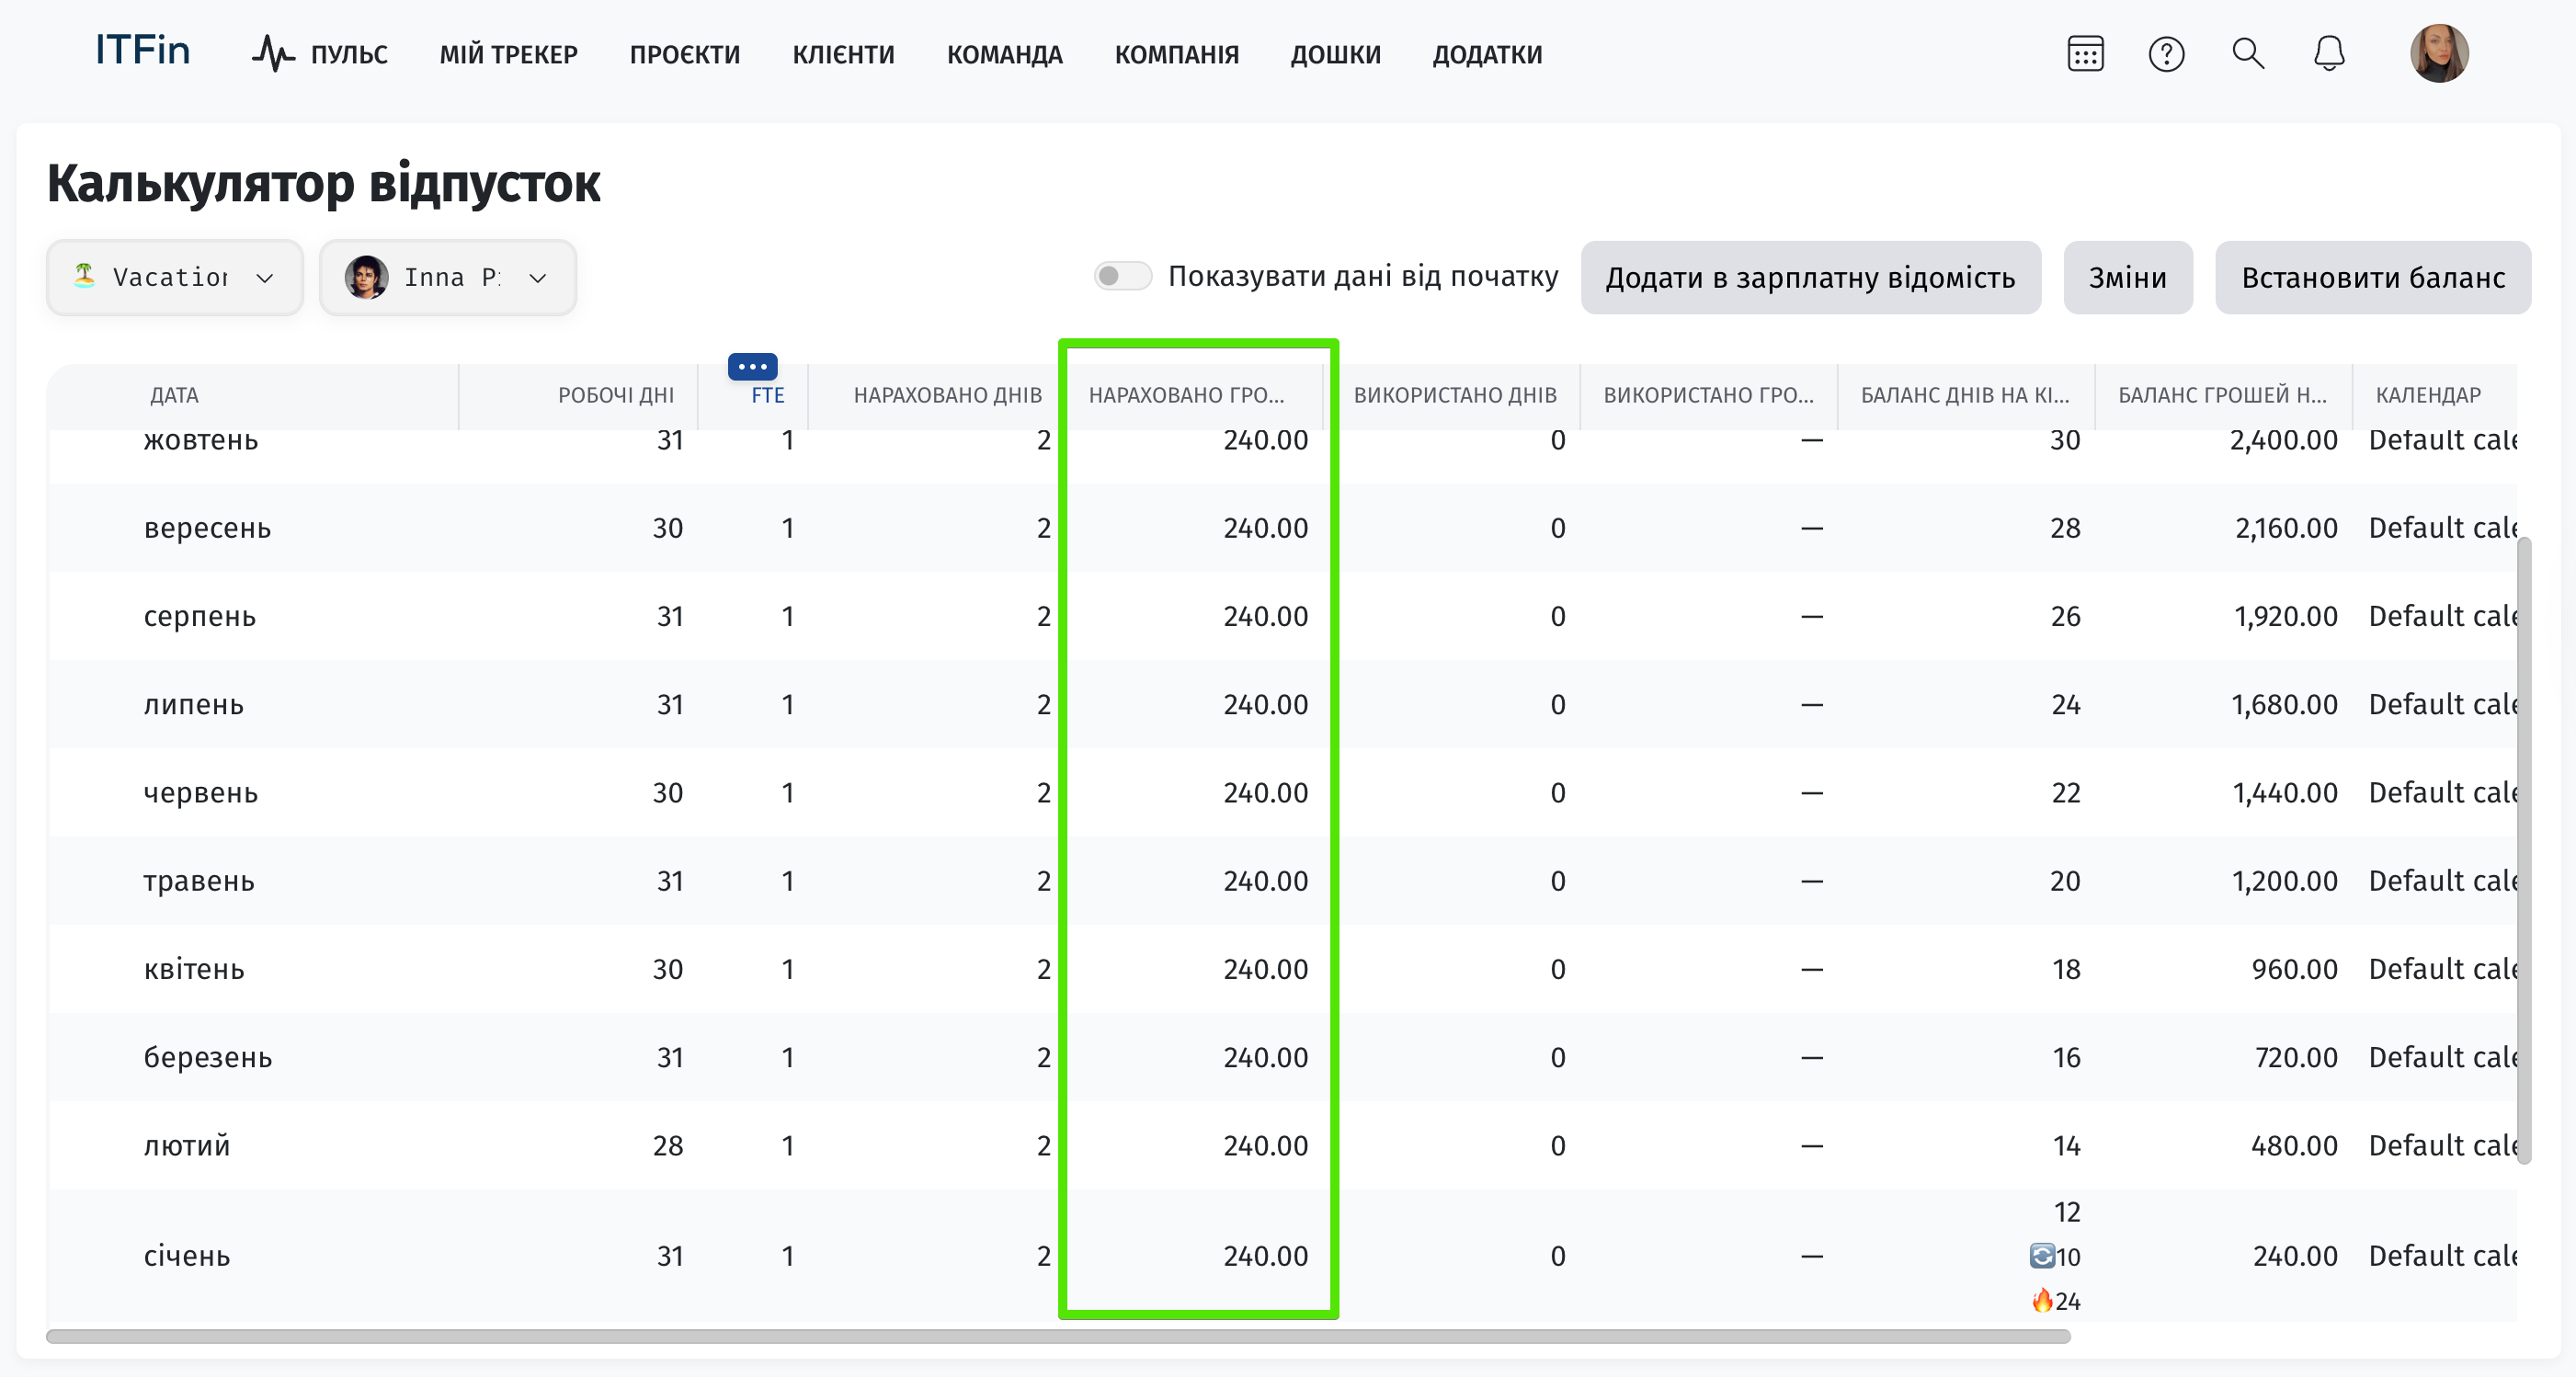Image resolution: width=2576 pixels, height=1377 pixels.
Task: Click Встановити баланс button
Action: tap(2372, 278)
